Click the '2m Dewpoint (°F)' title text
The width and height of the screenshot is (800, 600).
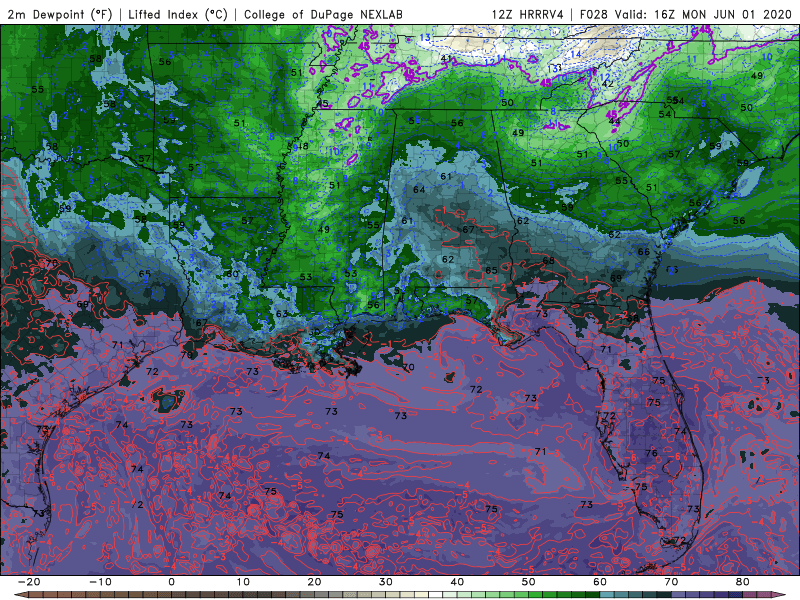[x=59, y=14]
